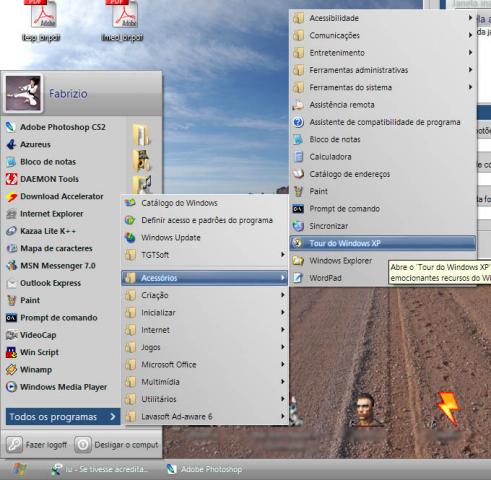Screen dimensions: 491x480
Task: Expand the Ferramentas do sistema folder
Action: (383, 87)
